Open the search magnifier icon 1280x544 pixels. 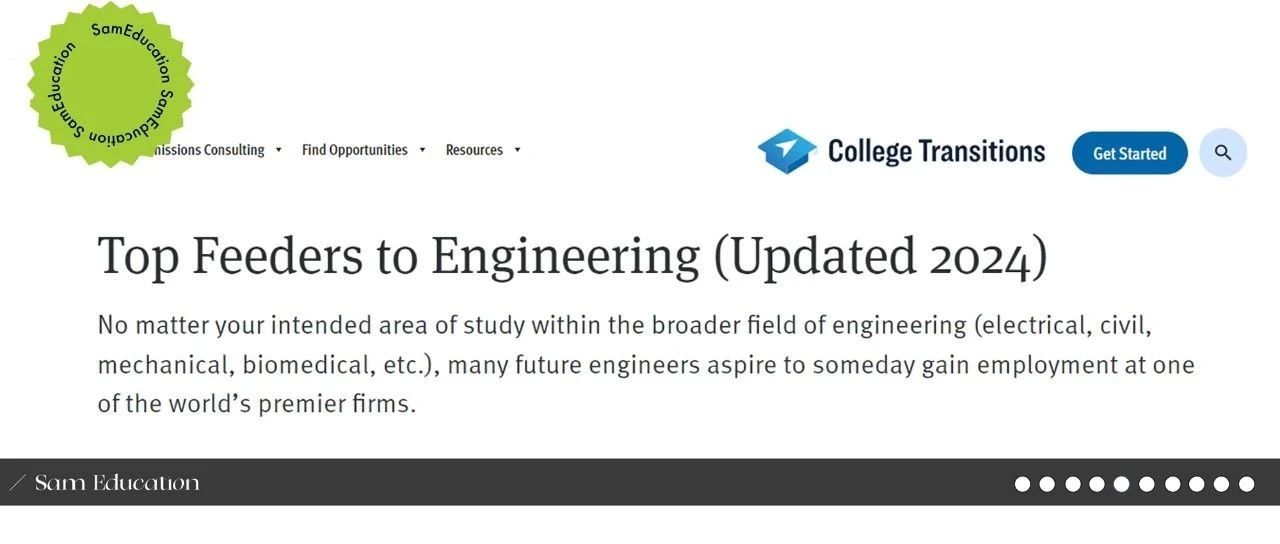click(x=1222, y=153)
